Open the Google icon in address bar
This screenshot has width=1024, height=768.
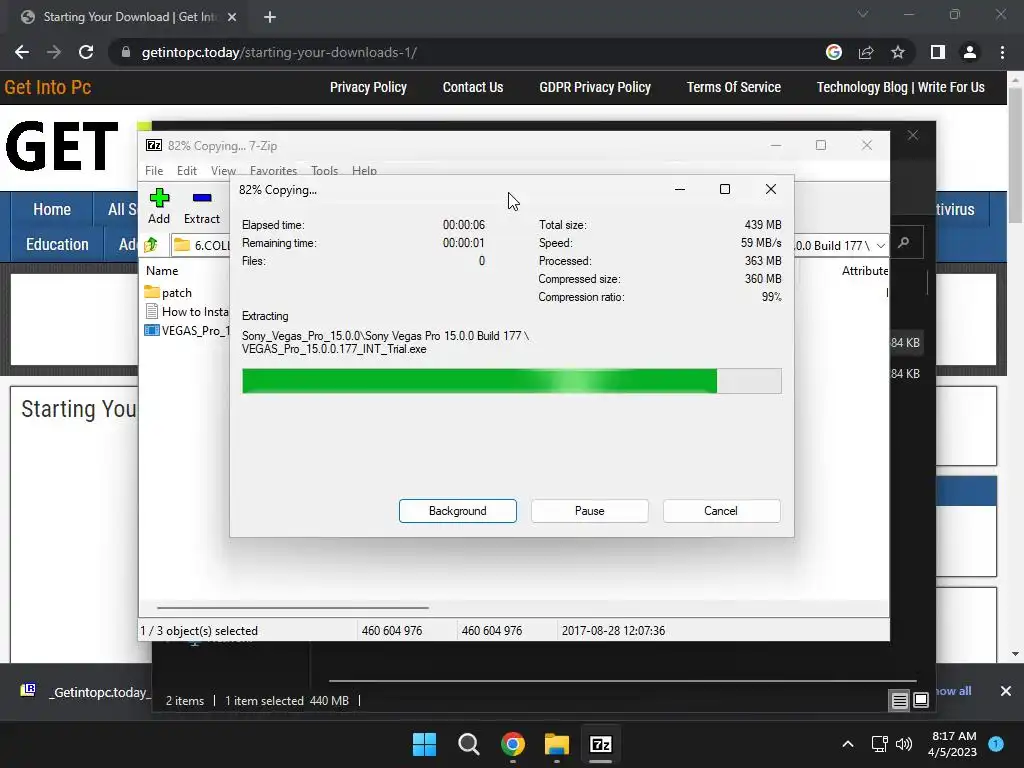point(834,52)
